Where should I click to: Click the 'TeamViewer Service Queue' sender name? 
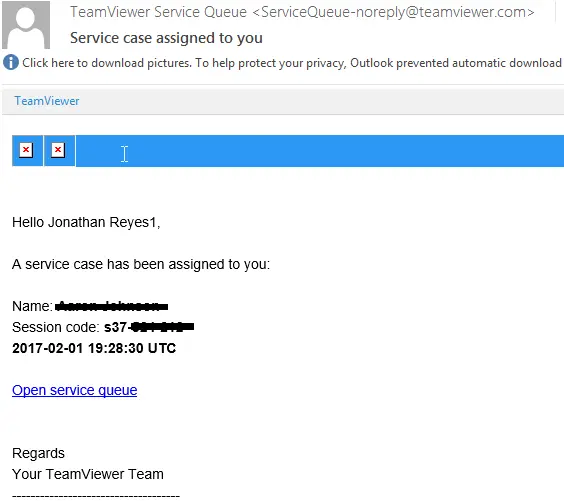(x=158, y=12)
